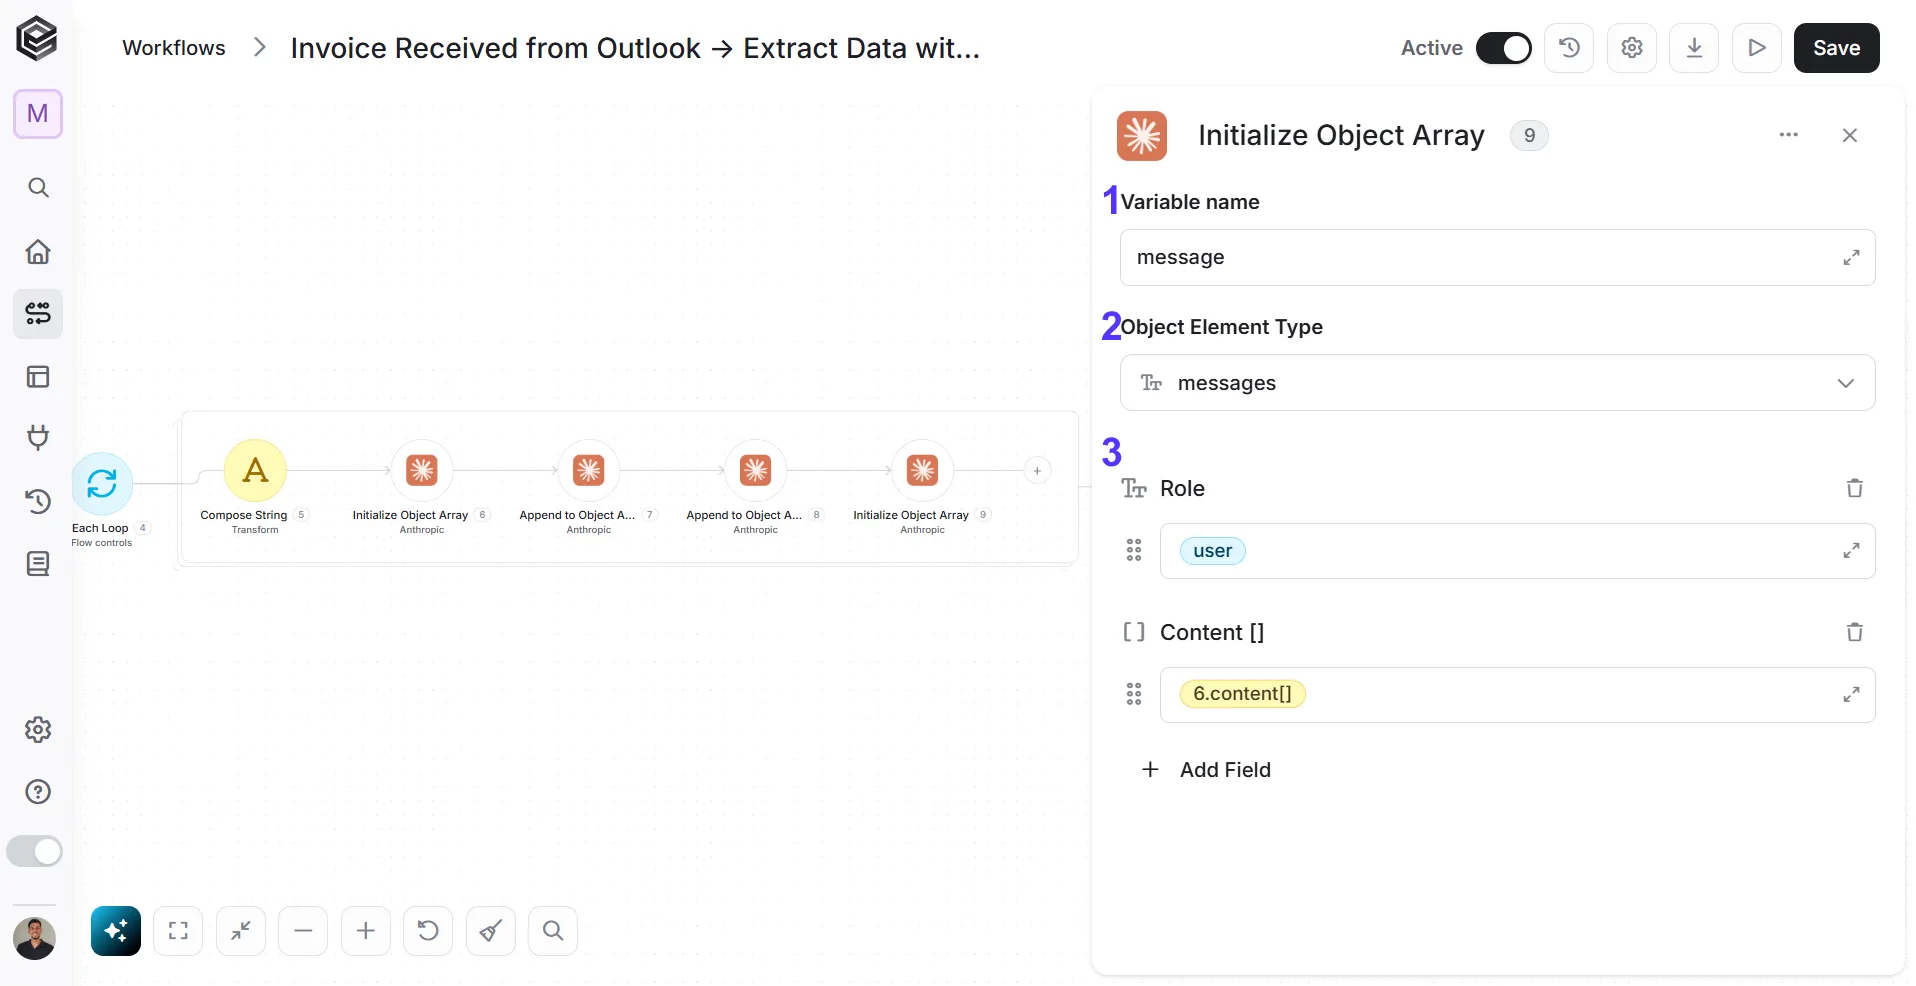
Task: Click the clean-up brush canvas icon
Action: coord(491,931)
